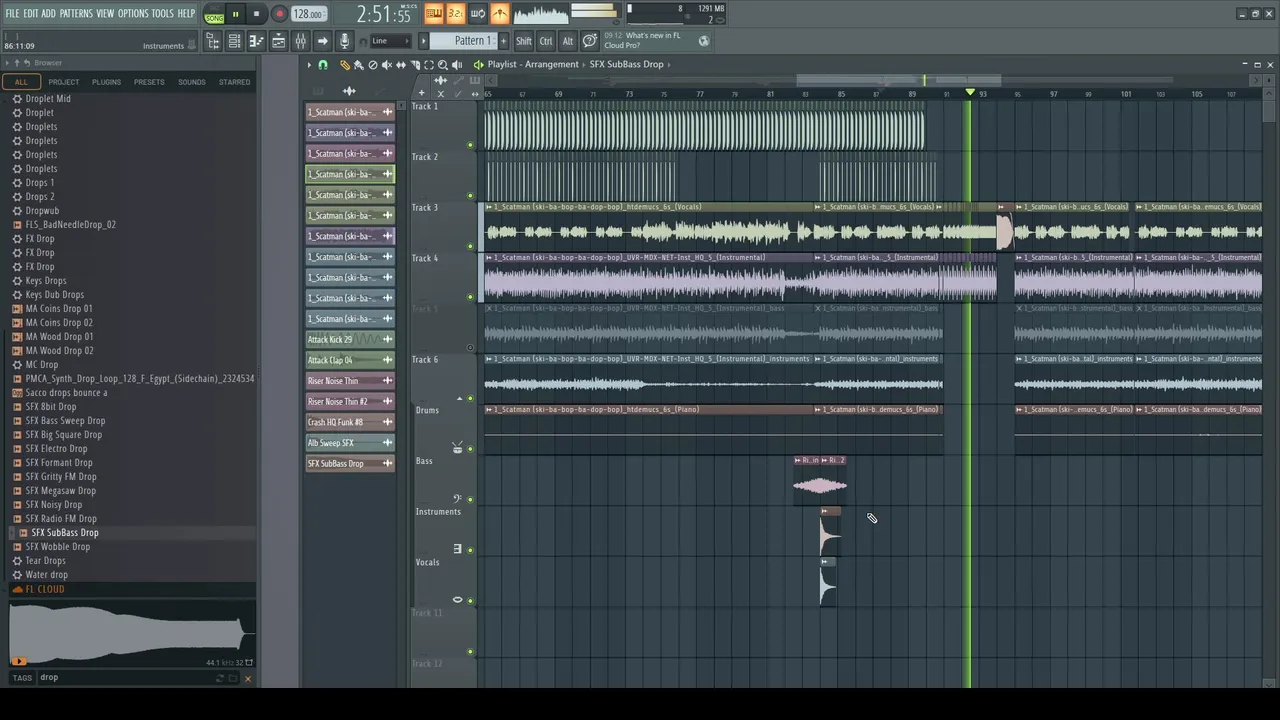Mute the Drums track green dot
This screenshot has height=720, width=1280.
point(470,449)
